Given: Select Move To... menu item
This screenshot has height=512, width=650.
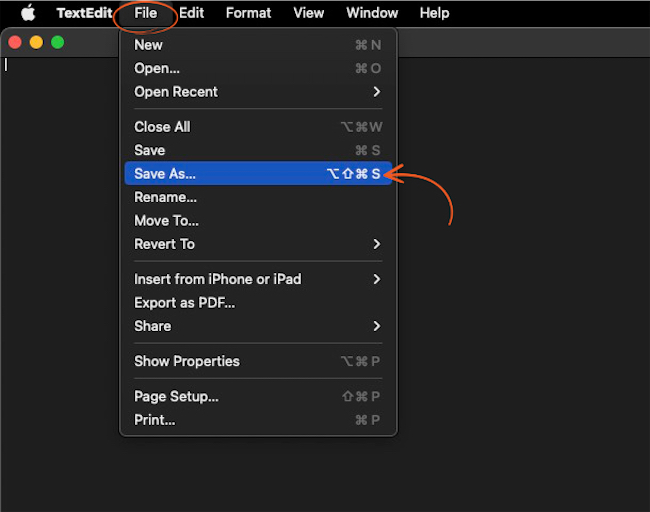Looking at the screenshot, I should (258, 221).
